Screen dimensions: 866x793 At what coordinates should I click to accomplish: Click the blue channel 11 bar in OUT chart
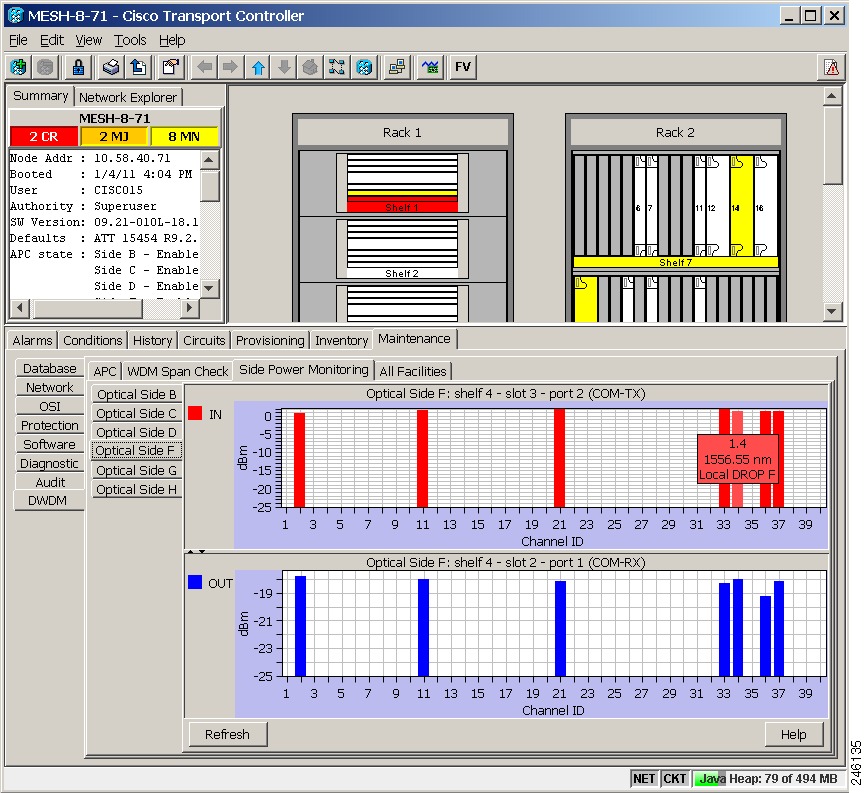click(x=424, y=627)
